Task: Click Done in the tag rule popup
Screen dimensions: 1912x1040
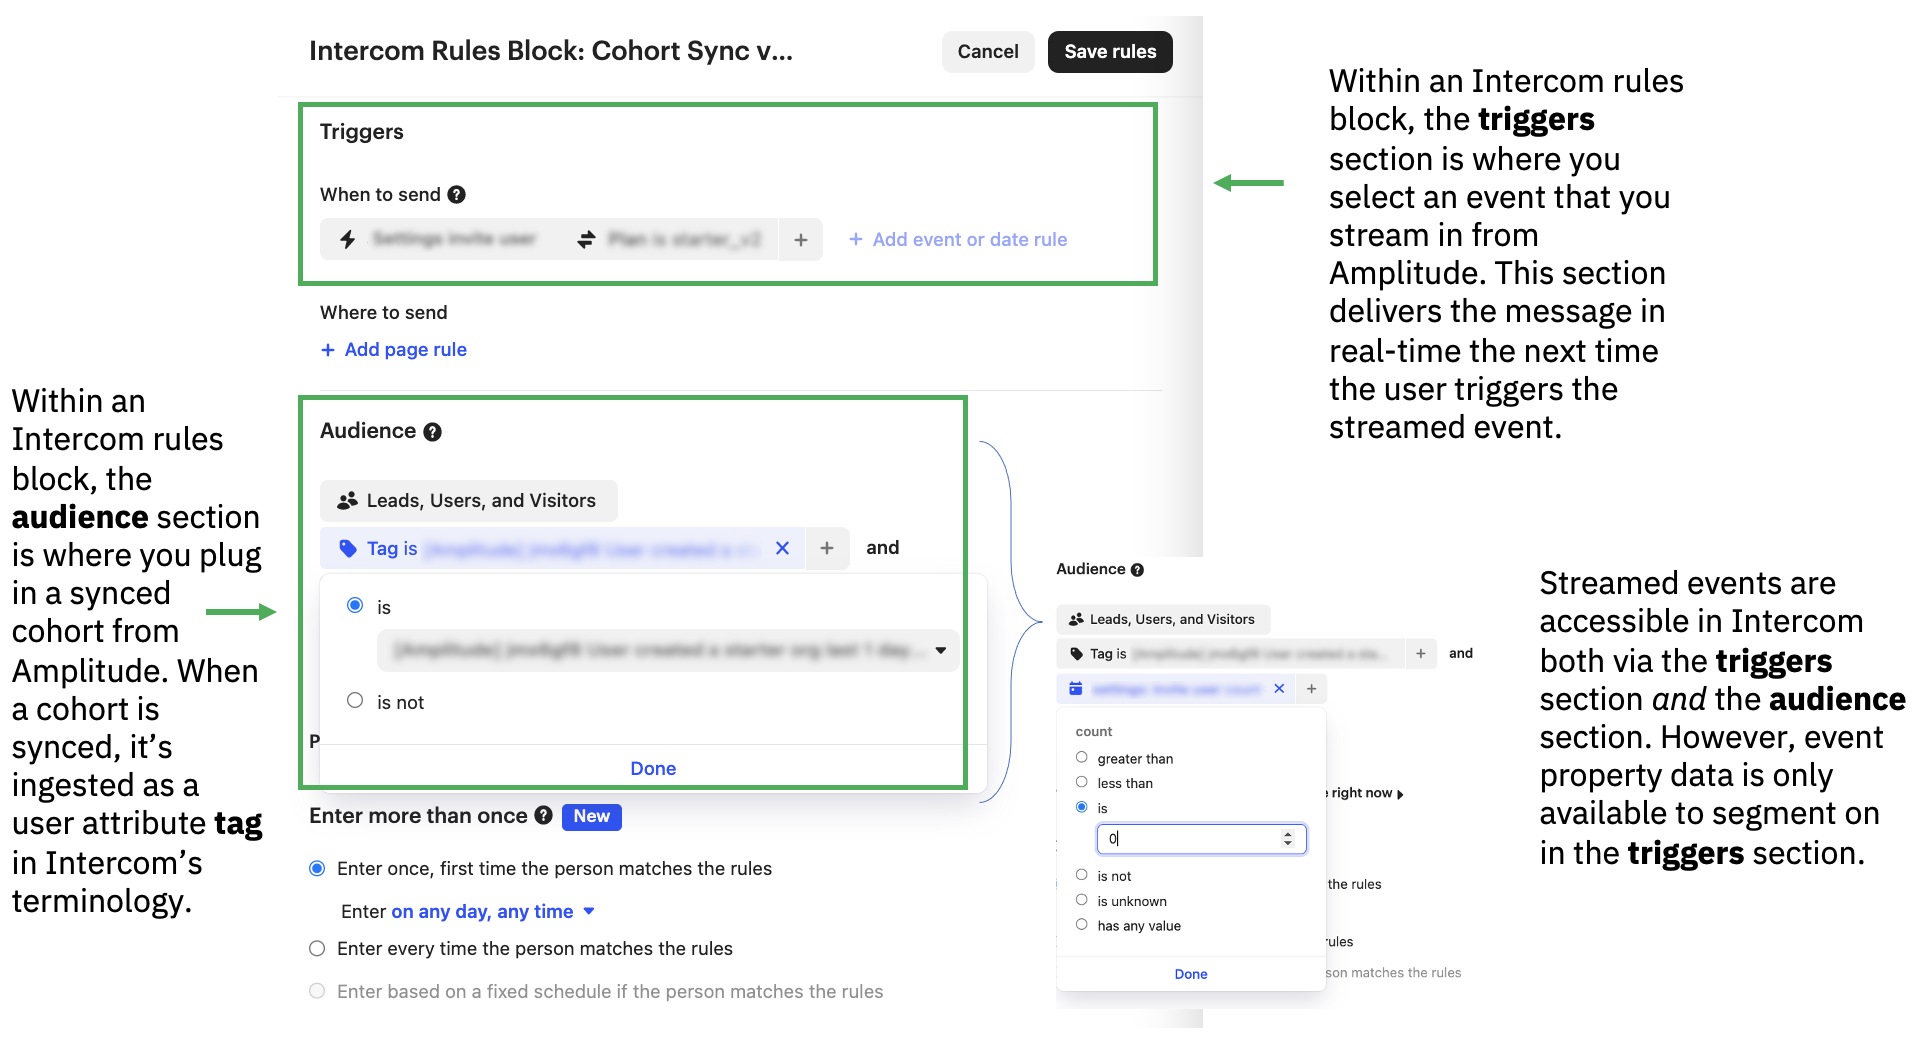Action: pos(653,768)
